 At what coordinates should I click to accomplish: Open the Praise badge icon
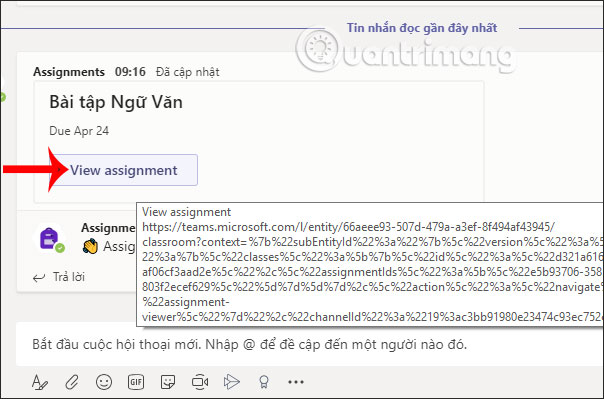(x=263, y=382)
